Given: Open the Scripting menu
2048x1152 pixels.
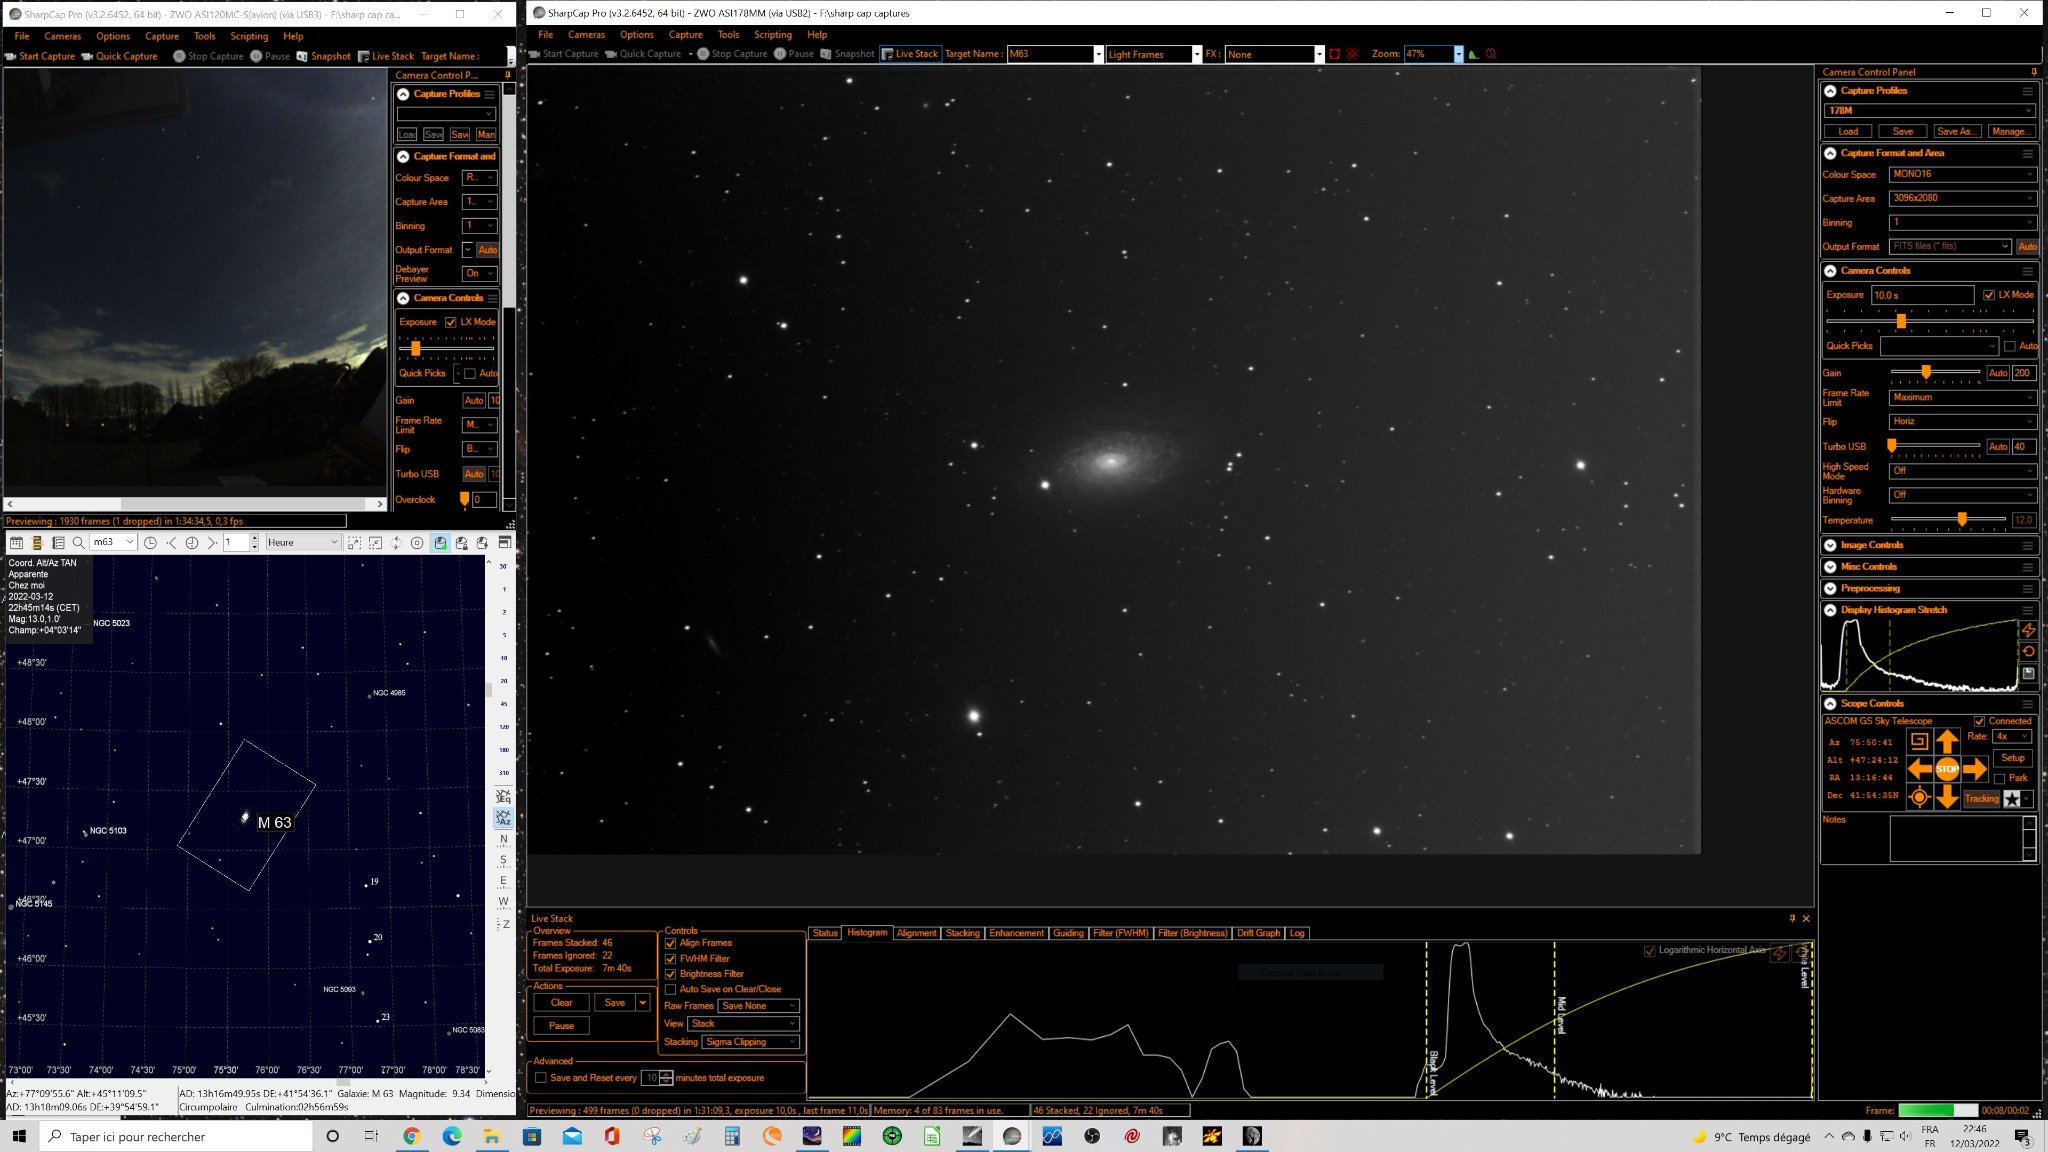Looking at the screenshot, I should click(772, 34).
